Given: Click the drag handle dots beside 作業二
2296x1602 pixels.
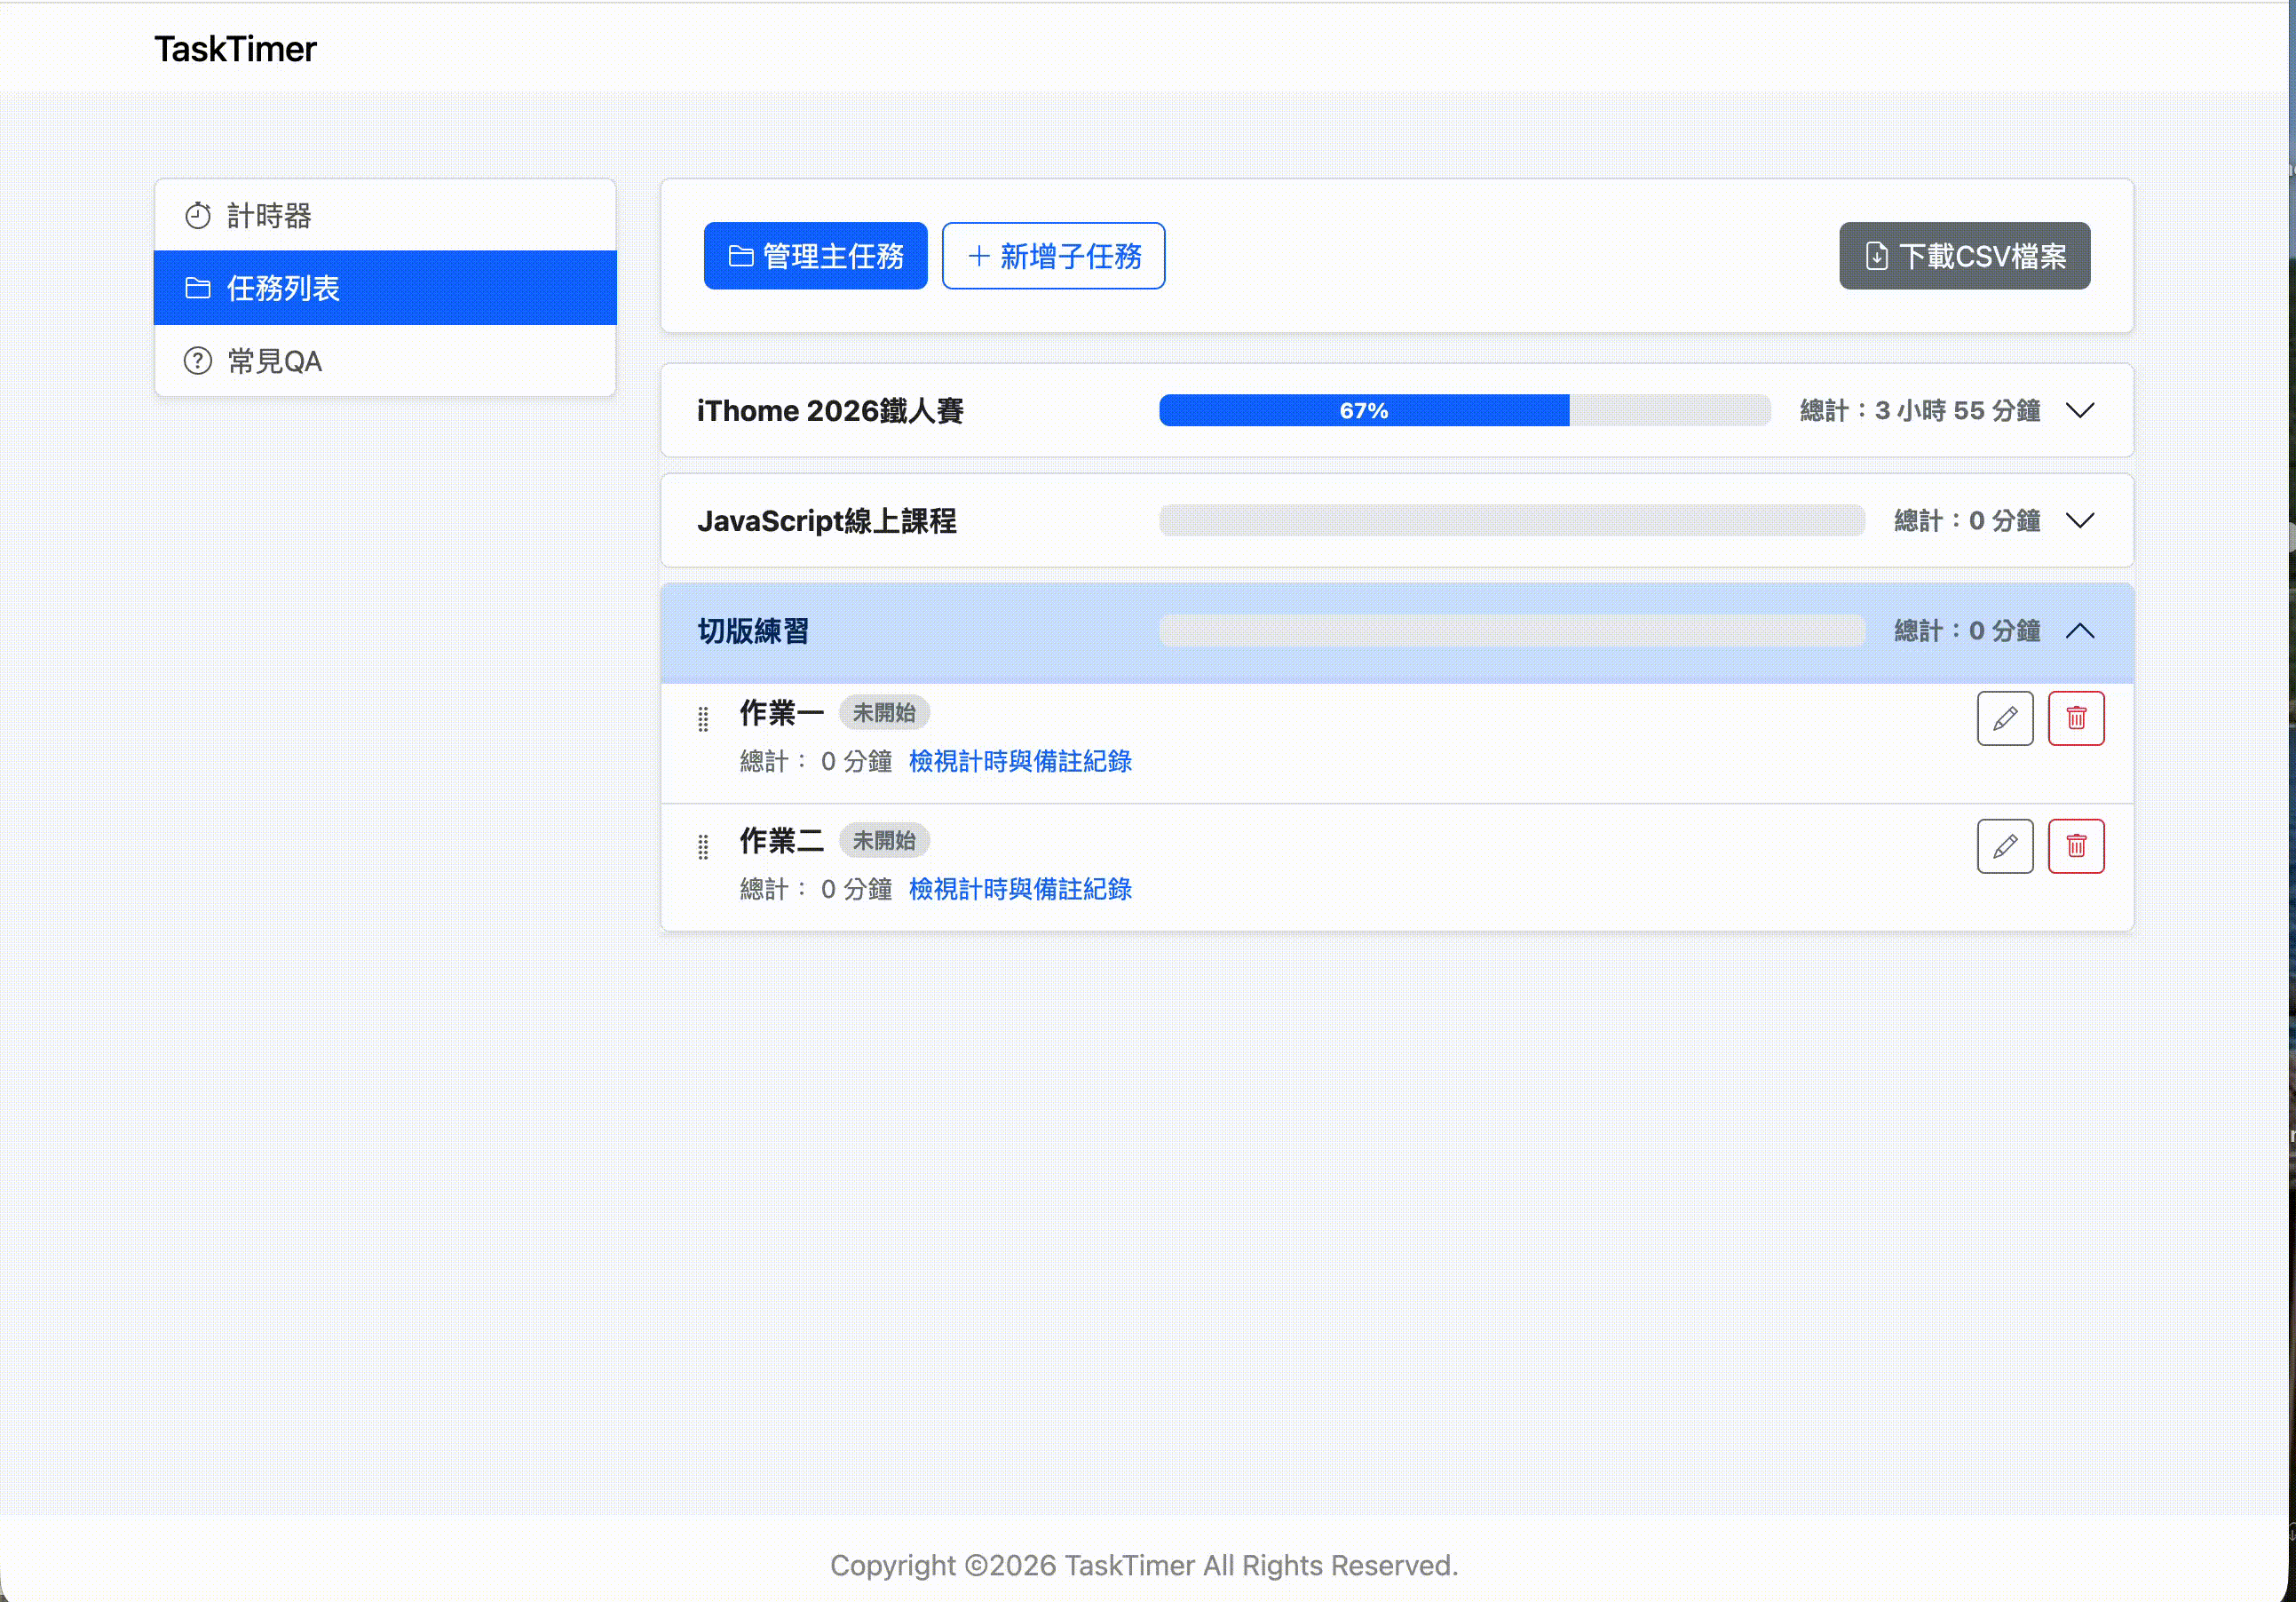Looking at the screenshot, I should (x=703, y=847).
